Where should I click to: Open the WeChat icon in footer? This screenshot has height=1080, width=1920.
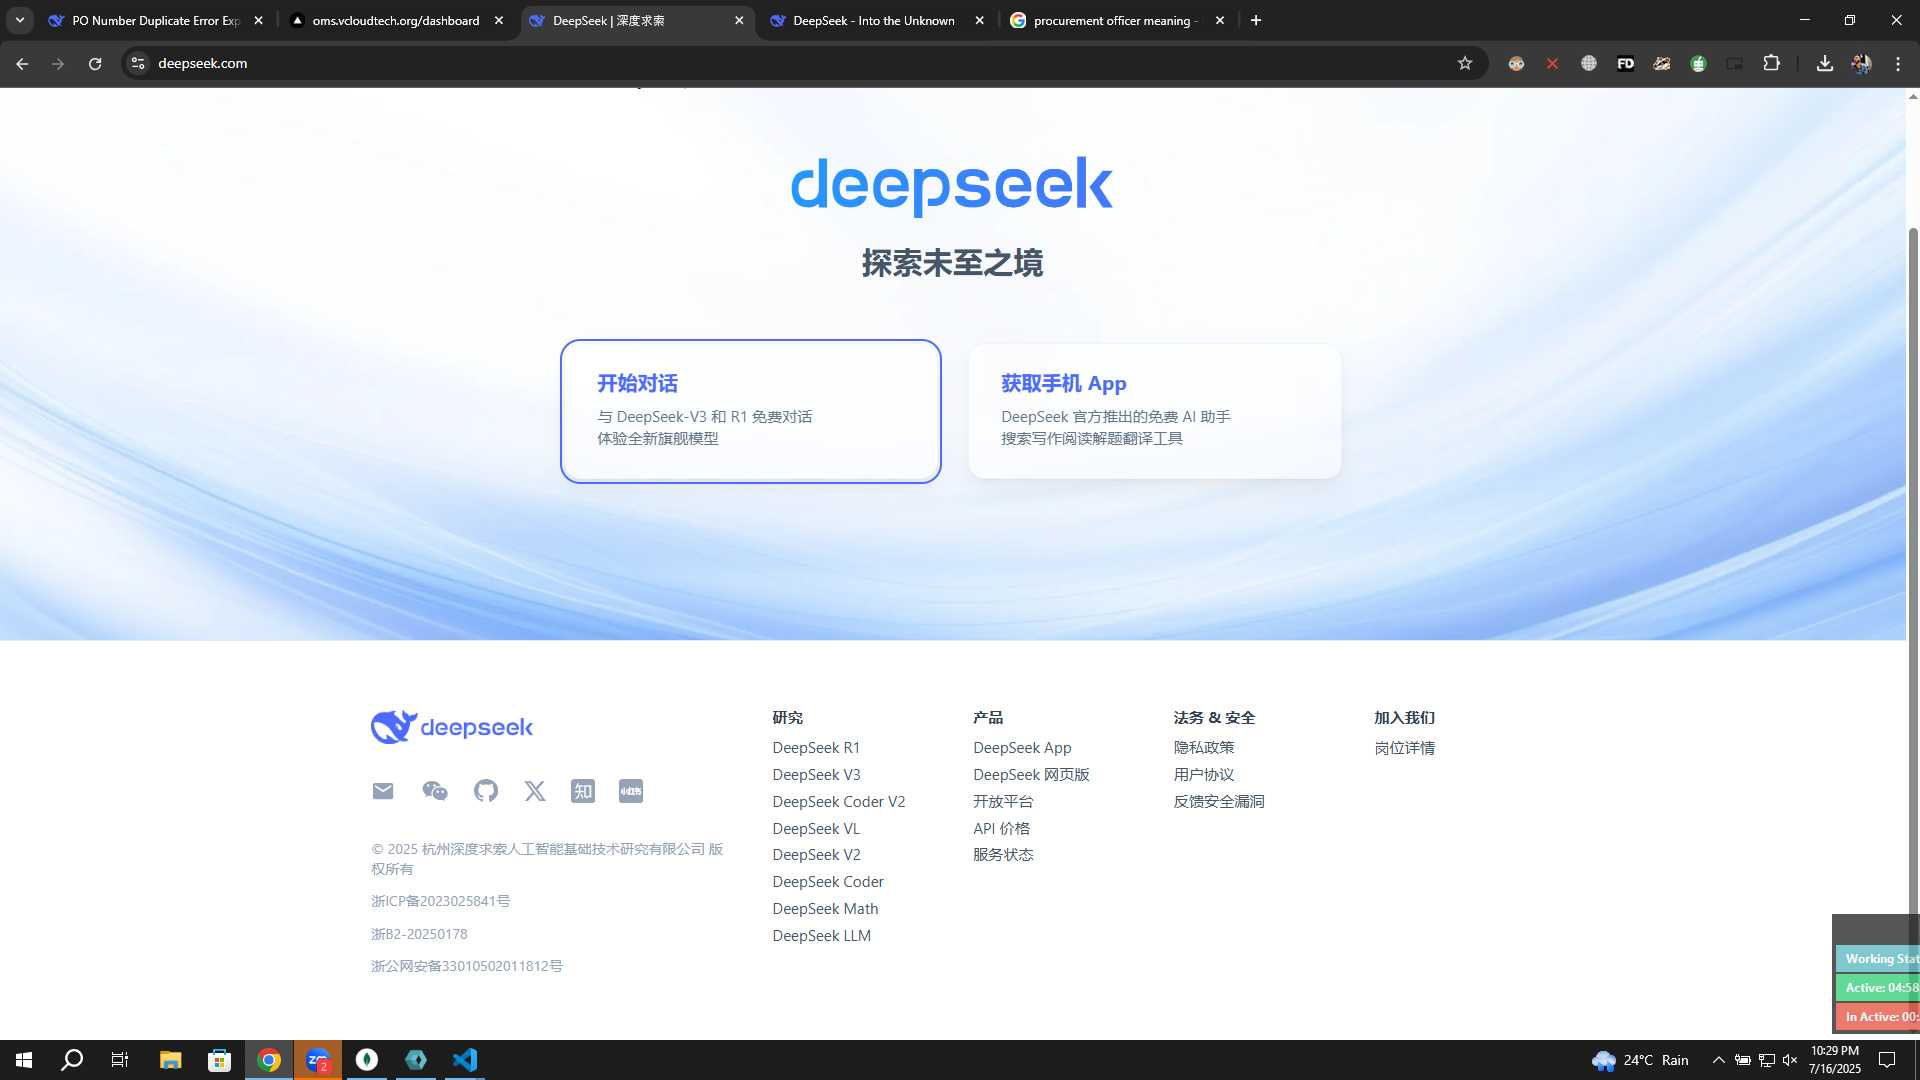click(434, 791)
